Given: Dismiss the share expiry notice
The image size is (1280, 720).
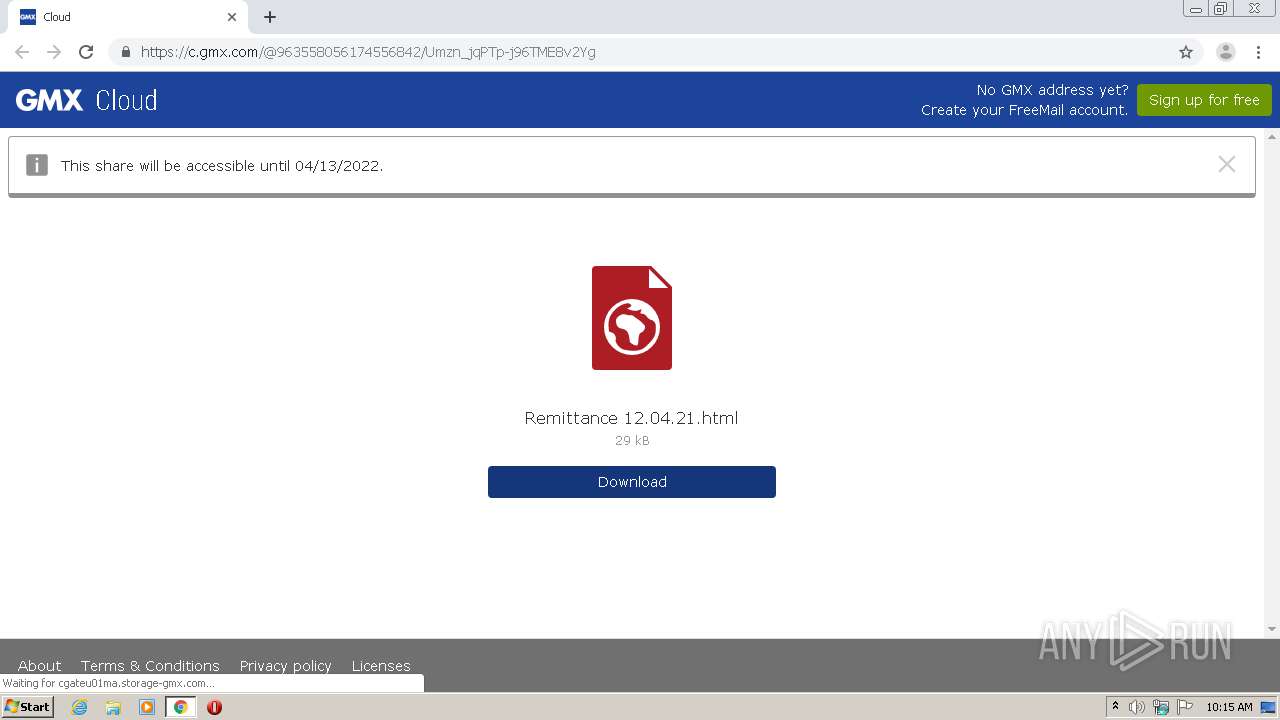Looking at the screenshot, I should click(1227, 164).
